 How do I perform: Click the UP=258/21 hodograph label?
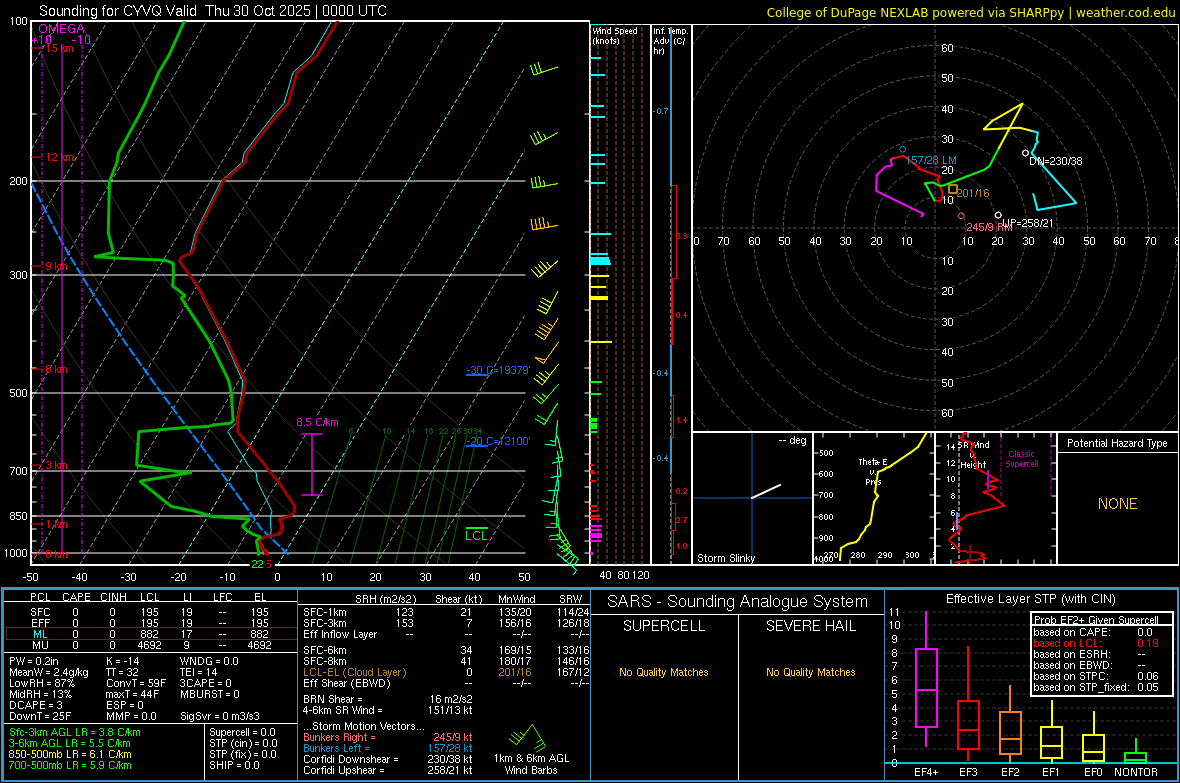point(1028,224)
